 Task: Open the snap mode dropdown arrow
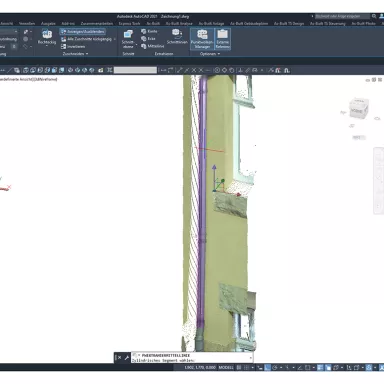252,368
